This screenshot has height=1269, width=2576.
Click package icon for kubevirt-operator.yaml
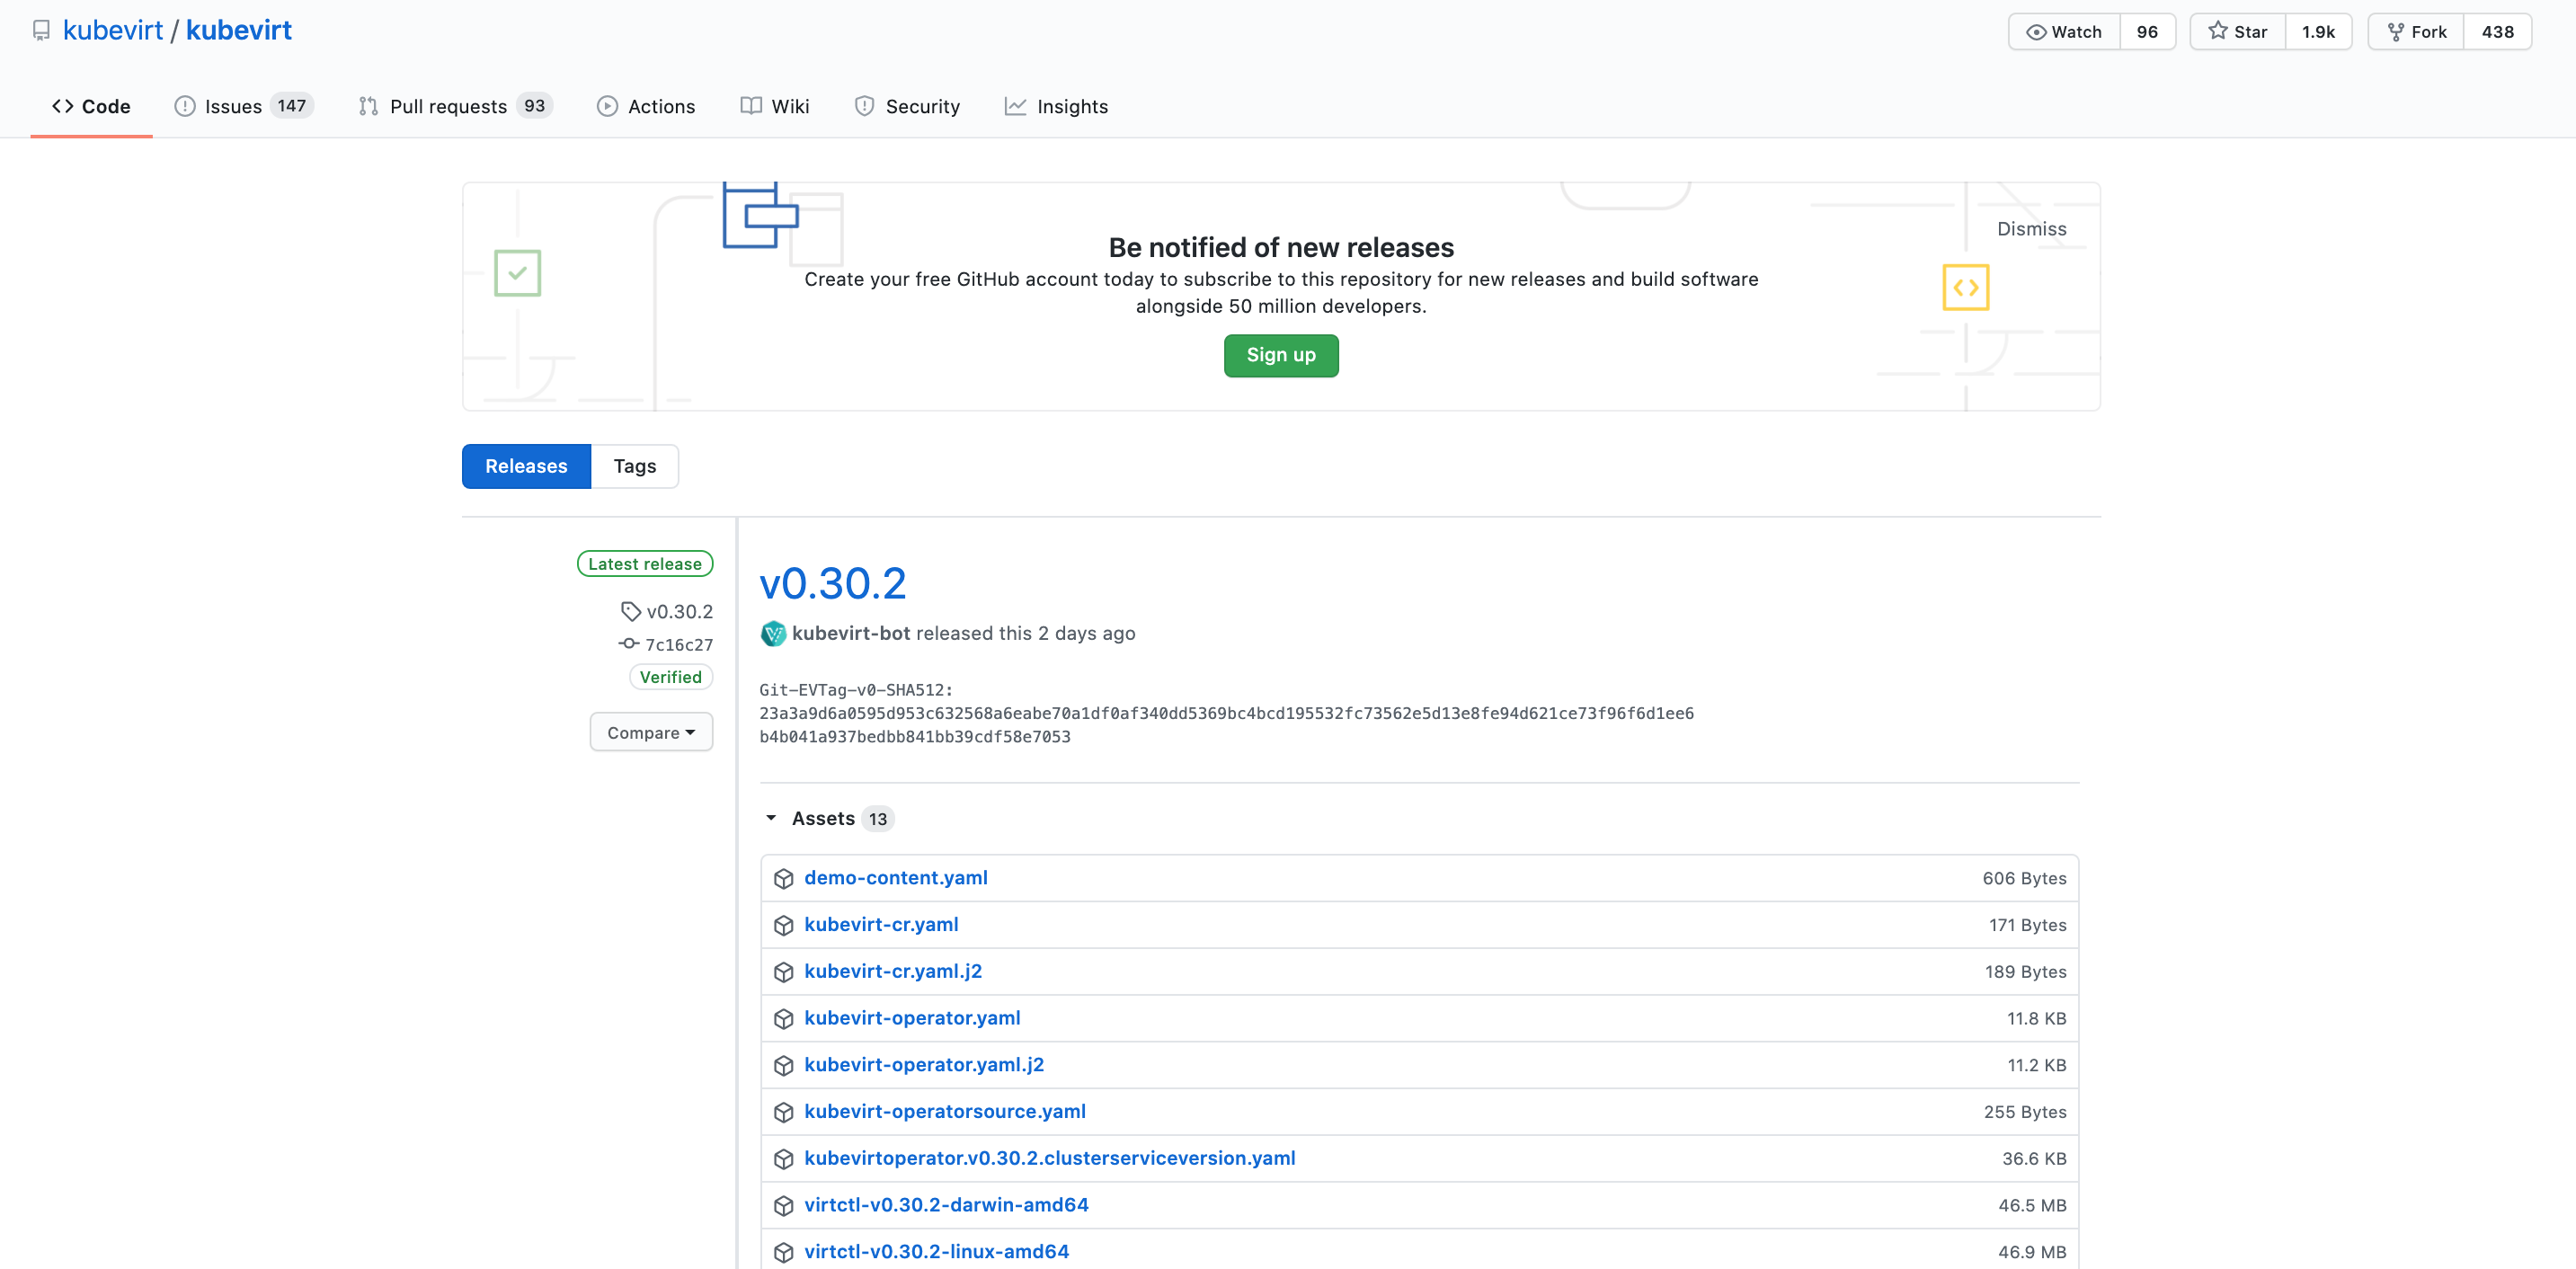(x=784, y=1018)
